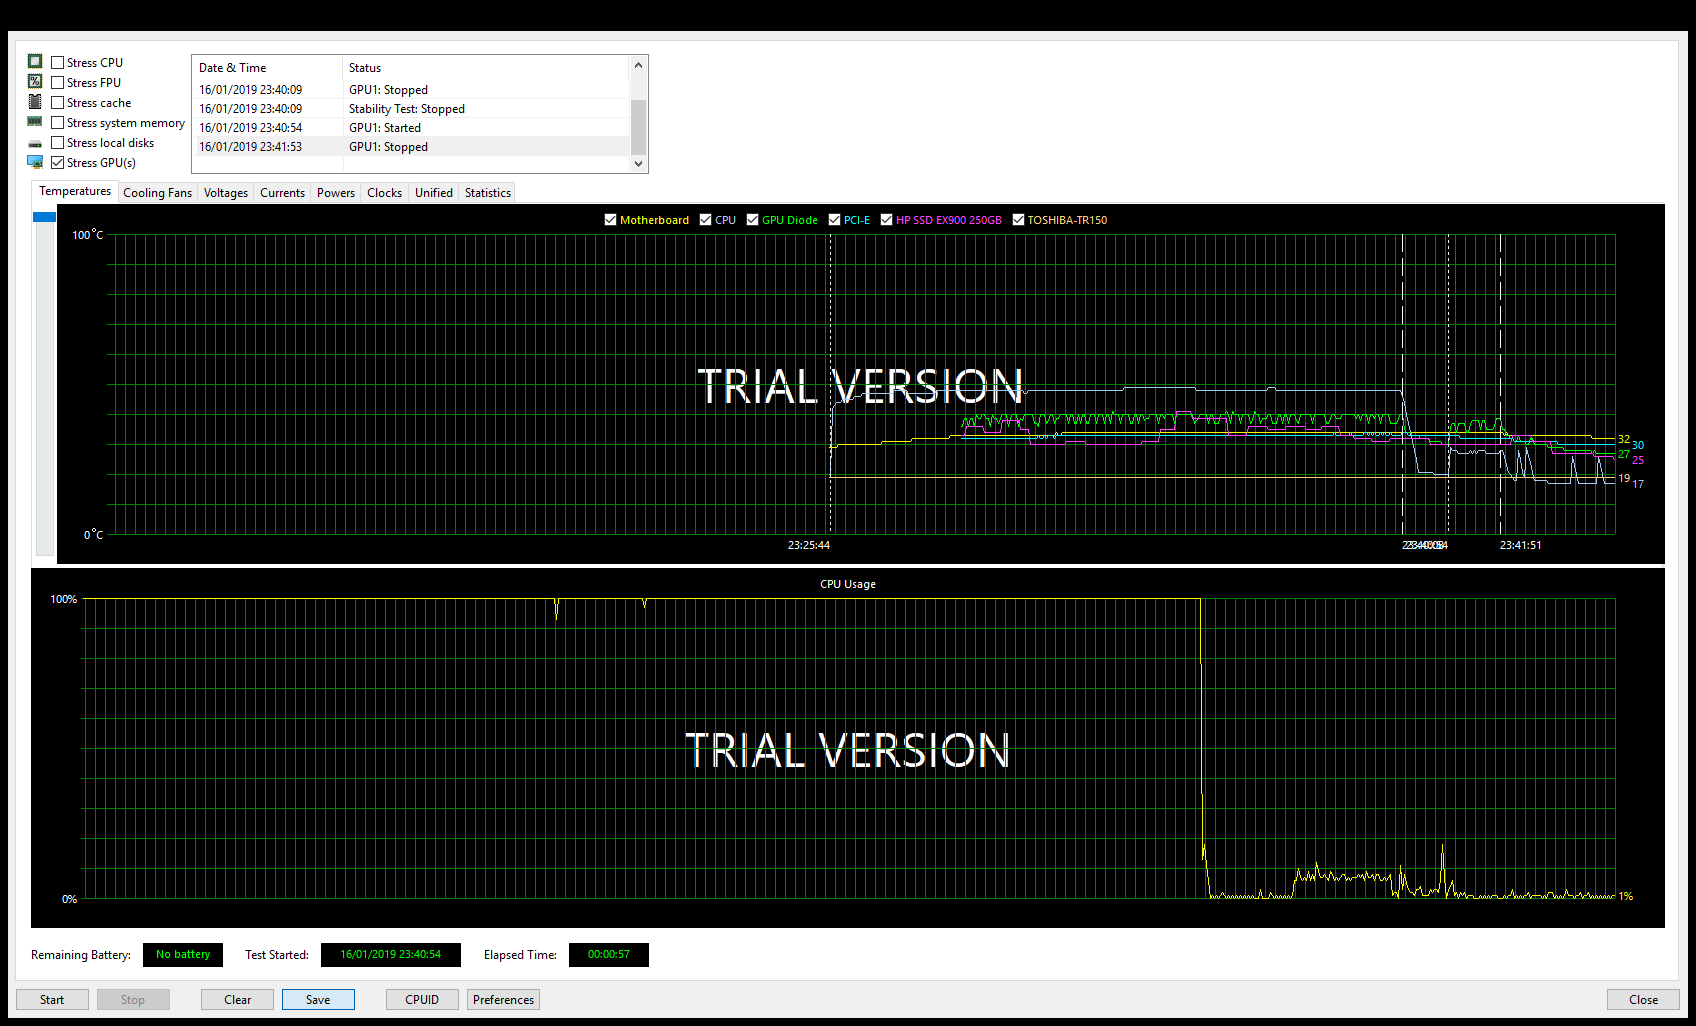
Task: Tick the Stress system memory checkbox
Action: coord(58,123)
